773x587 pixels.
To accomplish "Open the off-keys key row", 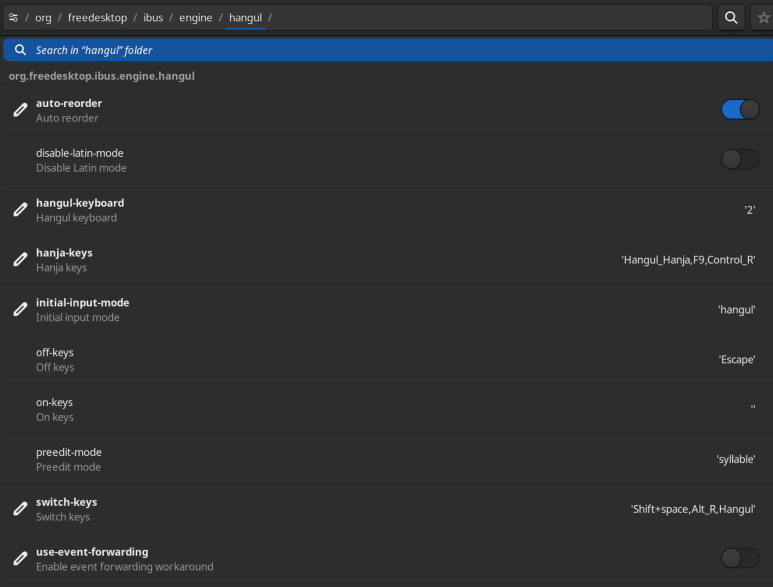I will click(x=386, y=359).
